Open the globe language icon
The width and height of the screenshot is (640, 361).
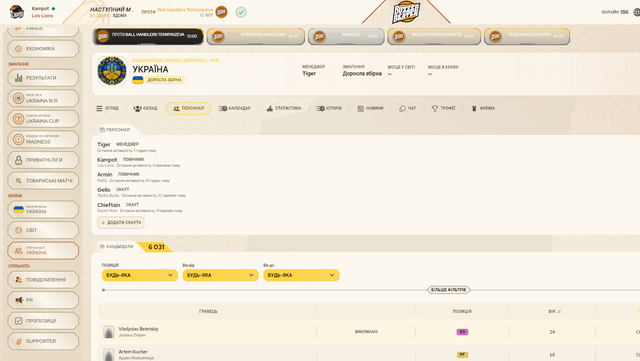pyautogui.click(x=636, y=12)
